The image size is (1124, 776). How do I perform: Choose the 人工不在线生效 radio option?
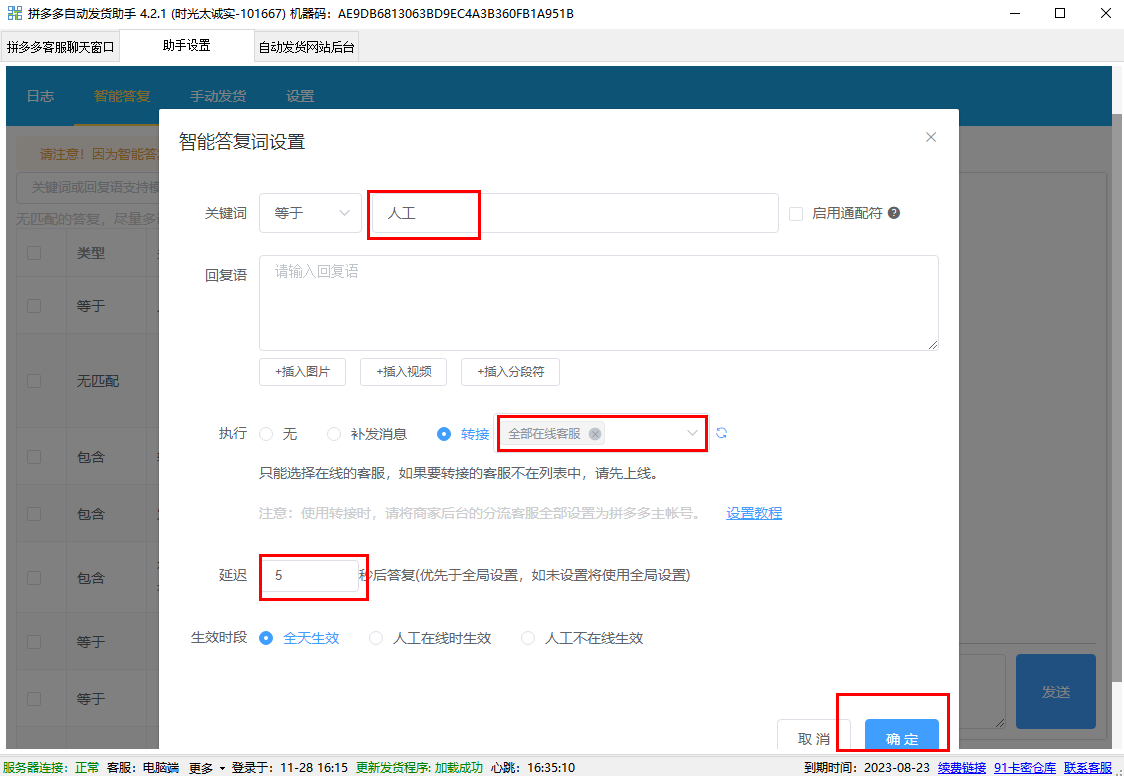click(x=528, y=638)
